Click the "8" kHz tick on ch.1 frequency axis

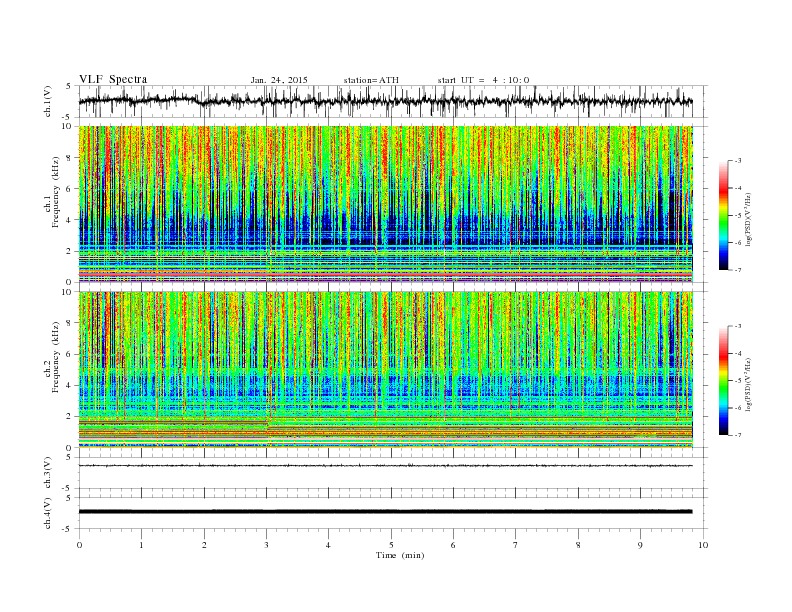pos(70,158)
